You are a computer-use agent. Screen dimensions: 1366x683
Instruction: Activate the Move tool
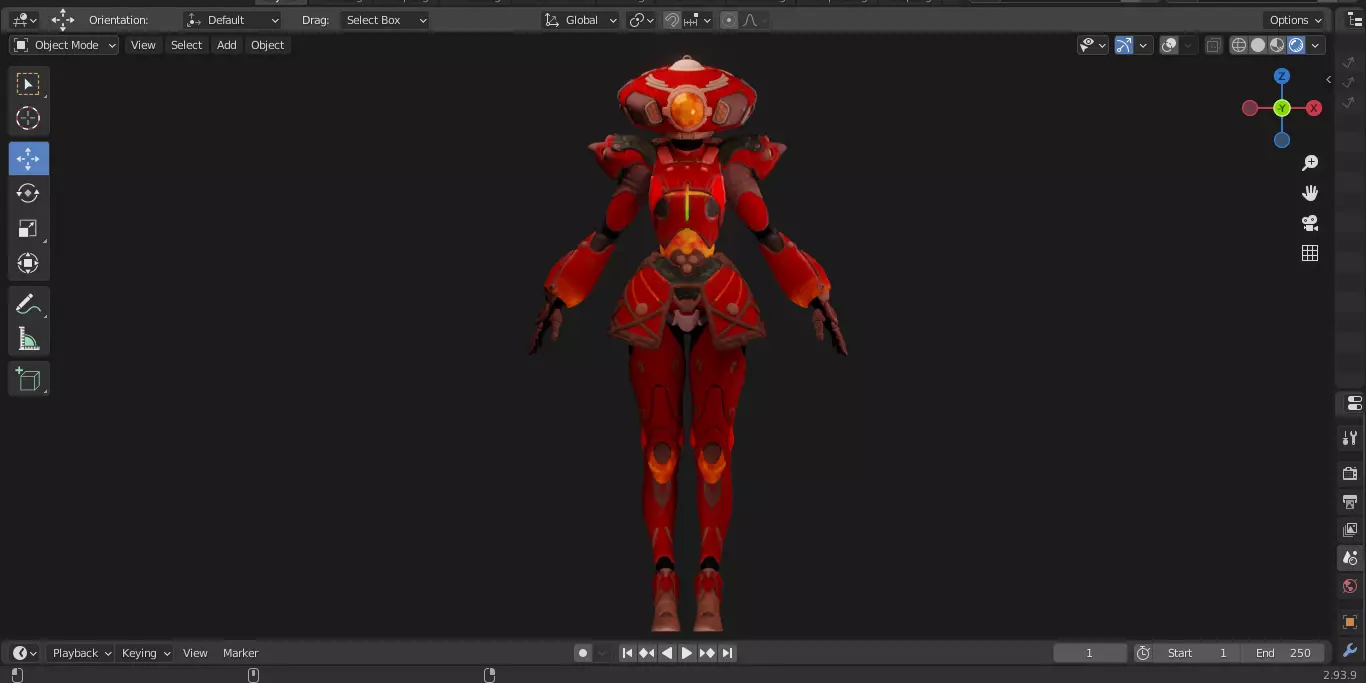click(28, 159)
